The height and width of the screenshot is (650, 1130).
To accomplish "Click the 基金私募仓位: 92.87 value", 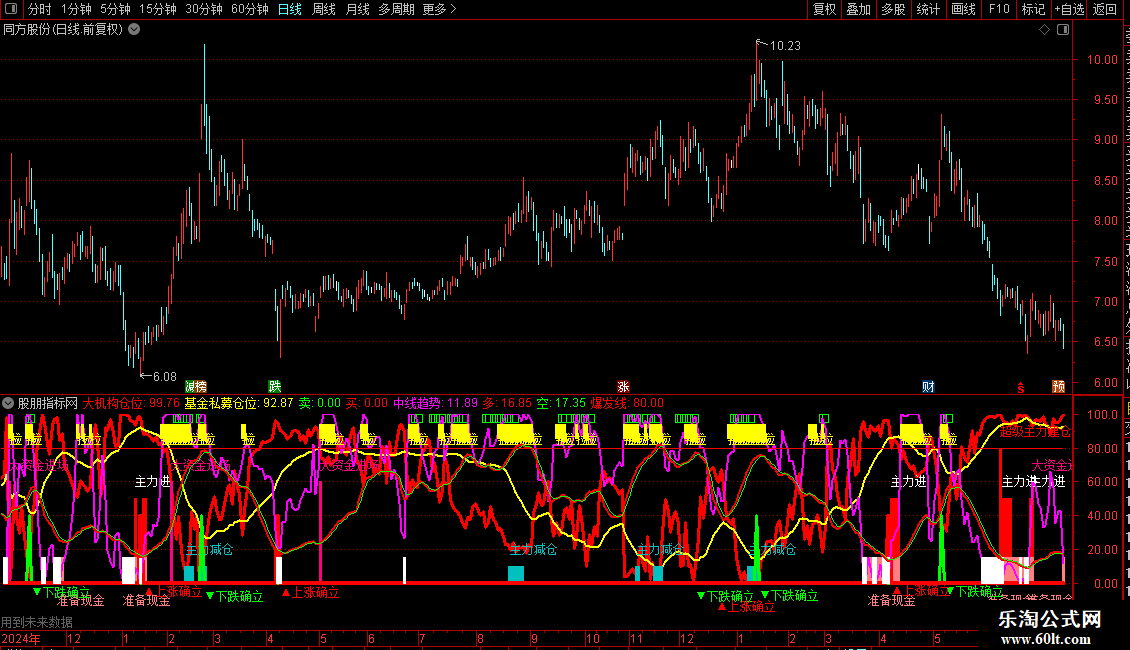I will tap(239, 403).
